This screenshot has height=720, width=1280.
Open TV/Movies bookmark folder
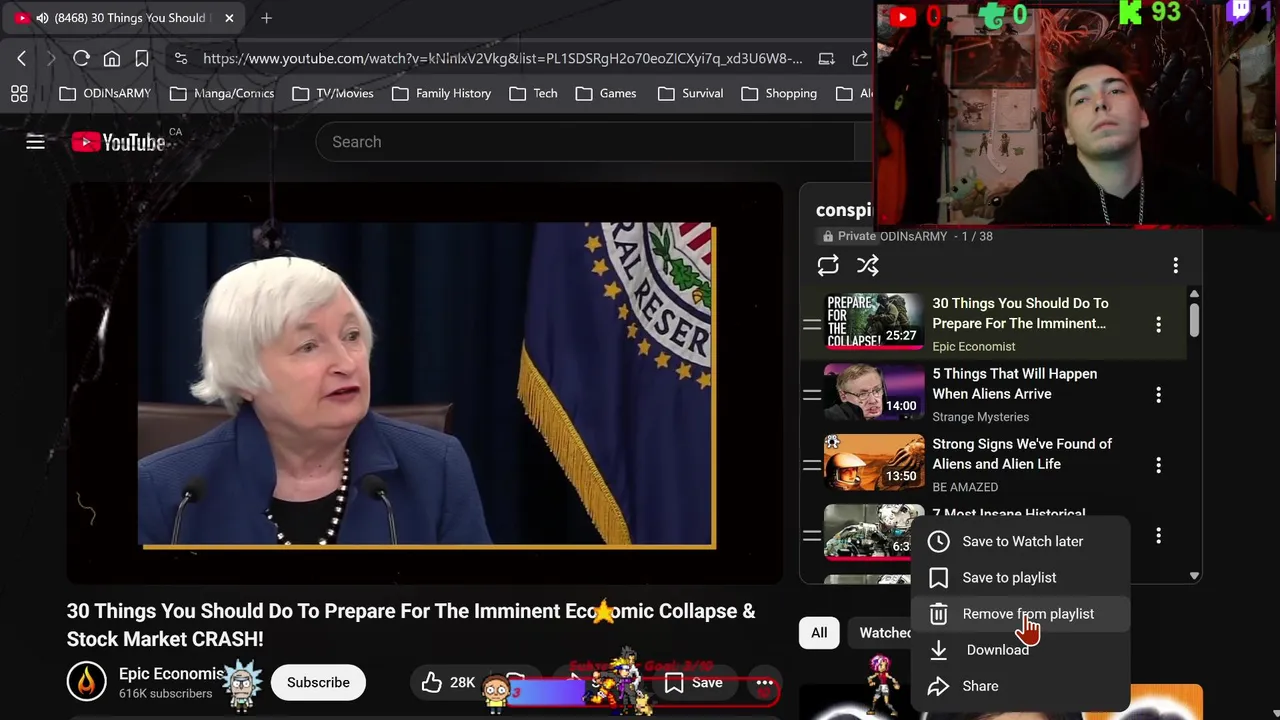coord(333,93)
